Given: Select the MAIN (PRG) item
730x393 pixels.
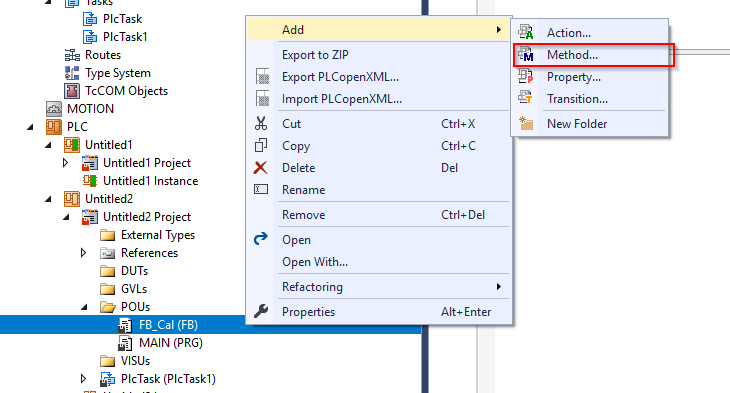Looking at the screenshot, I should [x=171, y=343].
